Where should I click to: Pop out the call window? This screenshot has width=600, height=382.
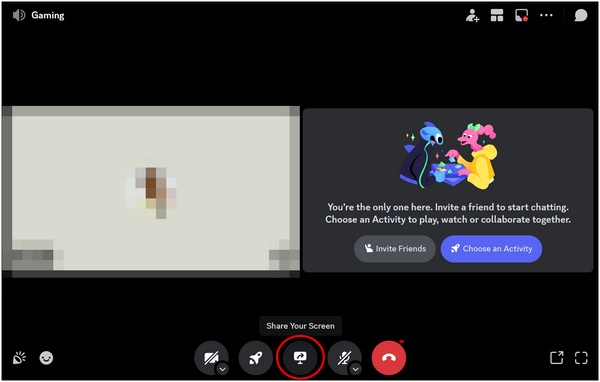(556, 358)
